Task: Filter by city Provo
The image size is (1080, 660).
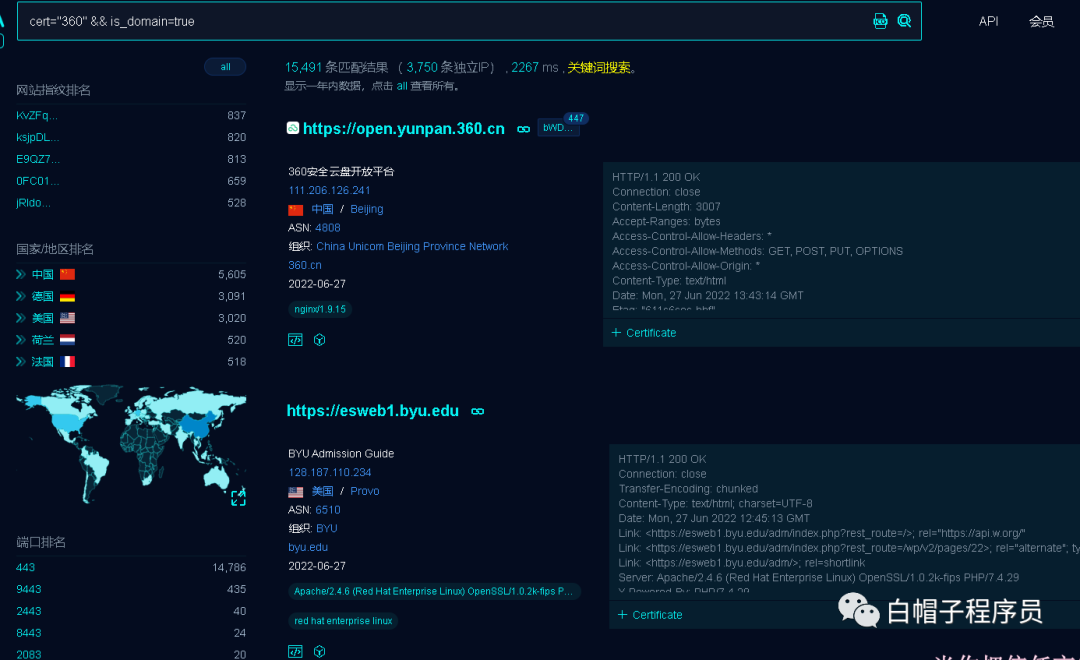Action: click(364, 491)
